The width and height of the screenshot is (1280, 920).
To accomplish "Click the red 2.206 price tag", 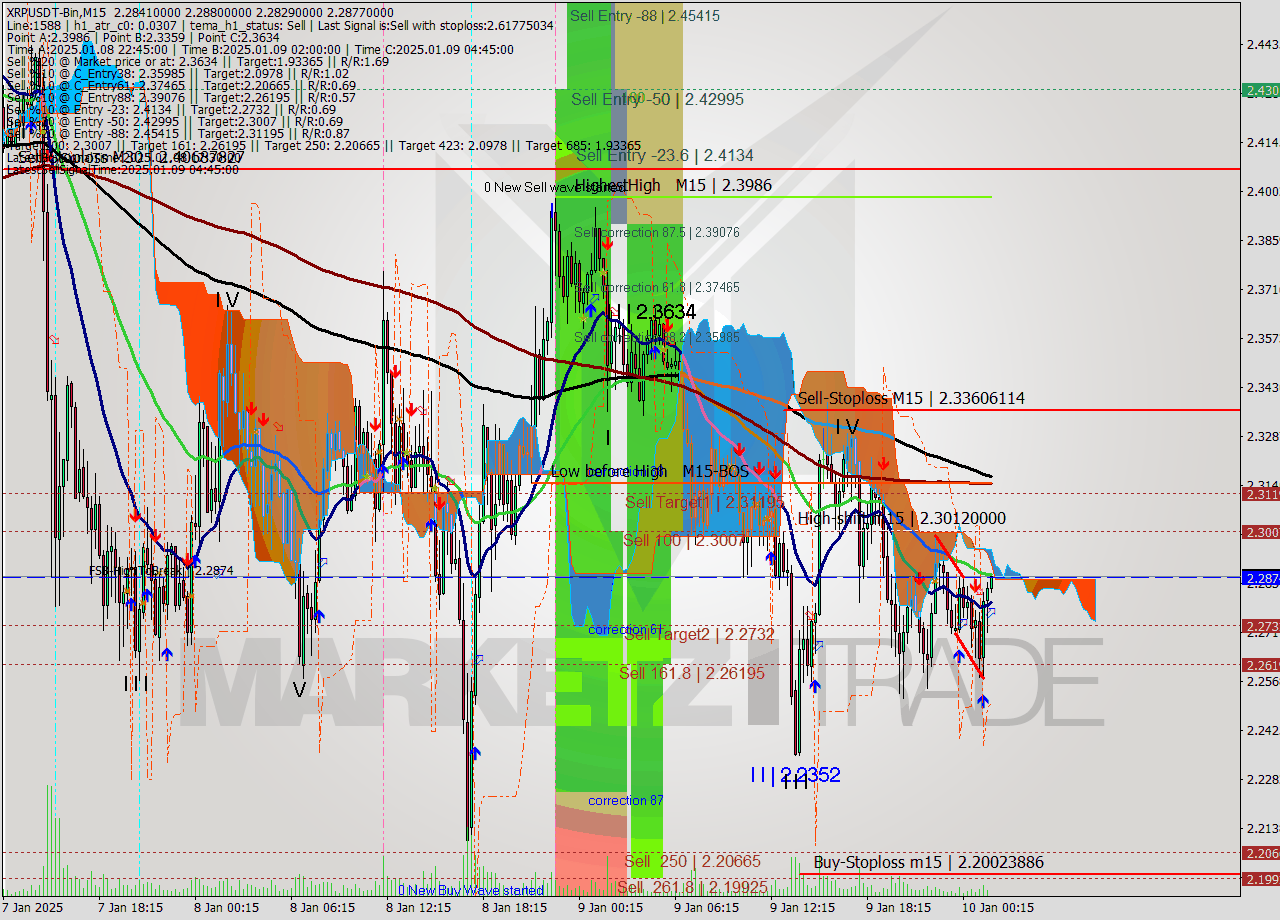I will tap(1260, 853).
